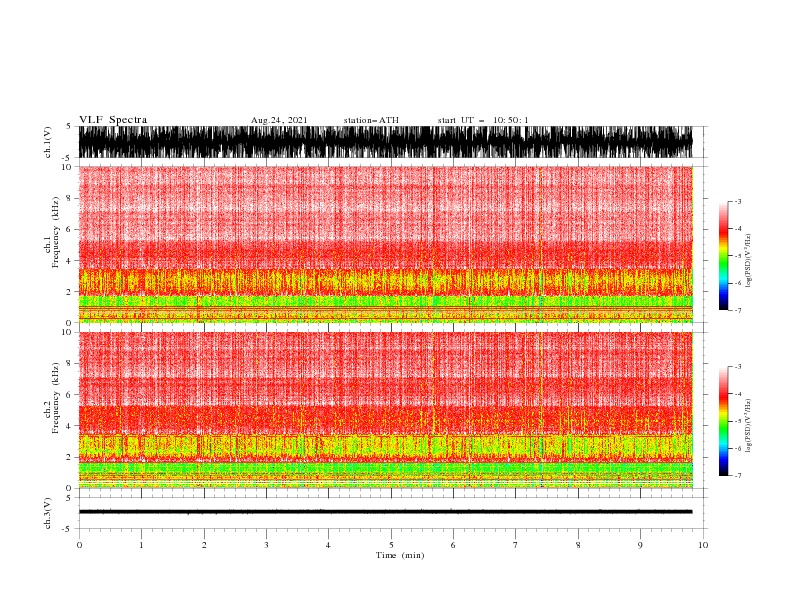Click the "8" kHz tick on ch.1 spectrogram
The height and width of the screenshot is (612, 792).
(x=70, y=198)
